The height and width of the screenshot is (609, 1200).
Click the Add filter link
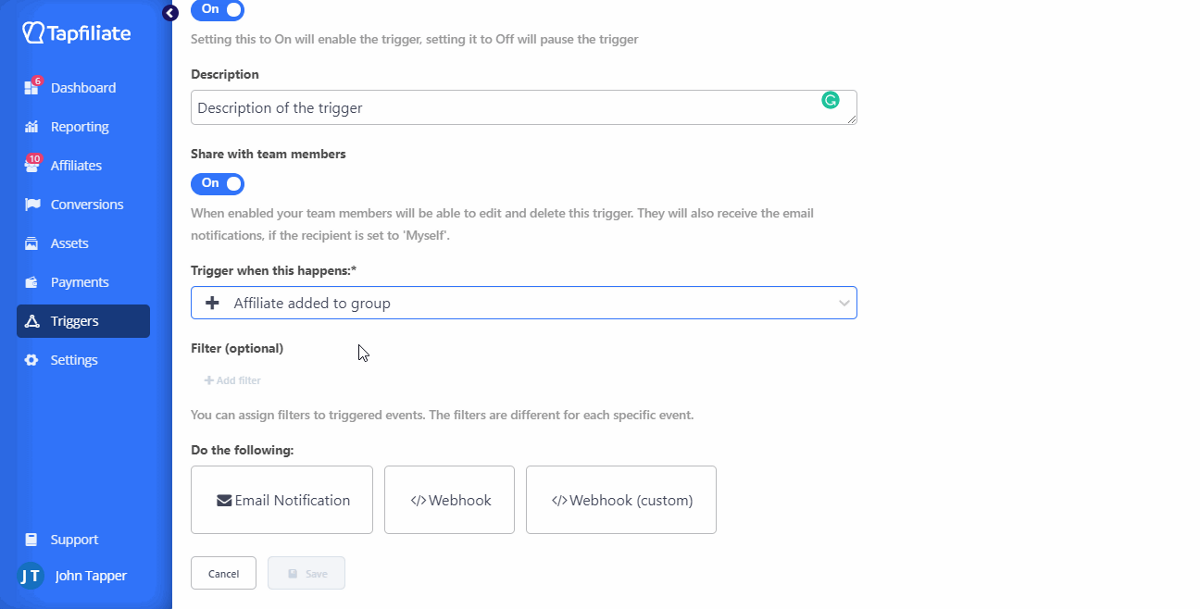coord(233,381)
